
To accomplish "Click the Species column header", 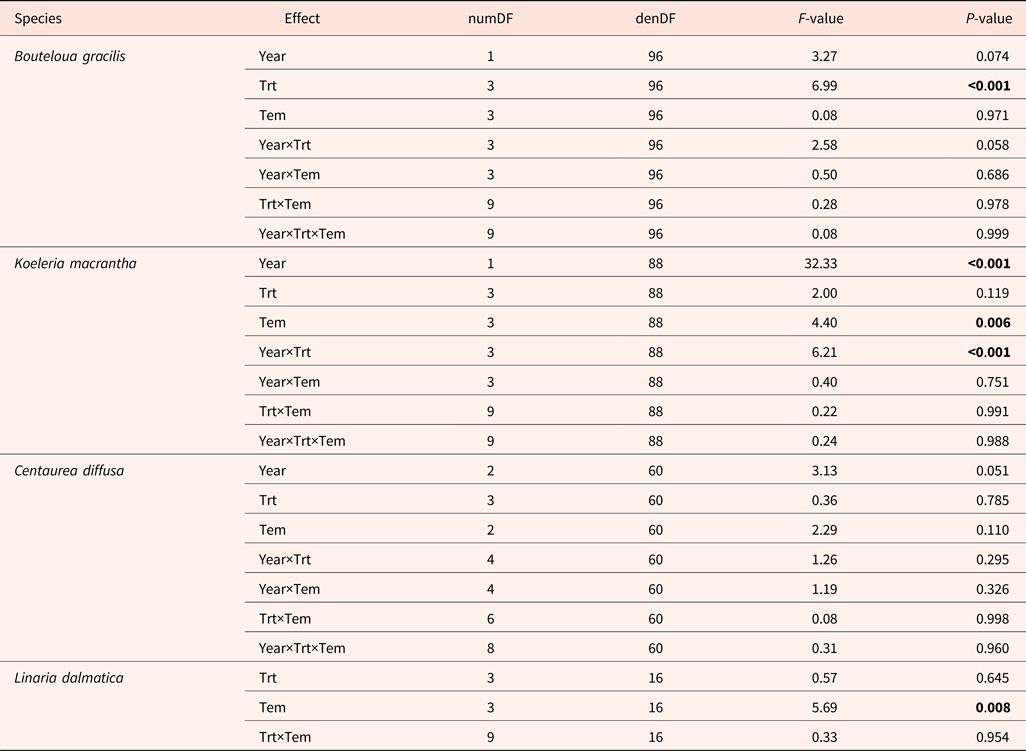I will coord(38,18).
